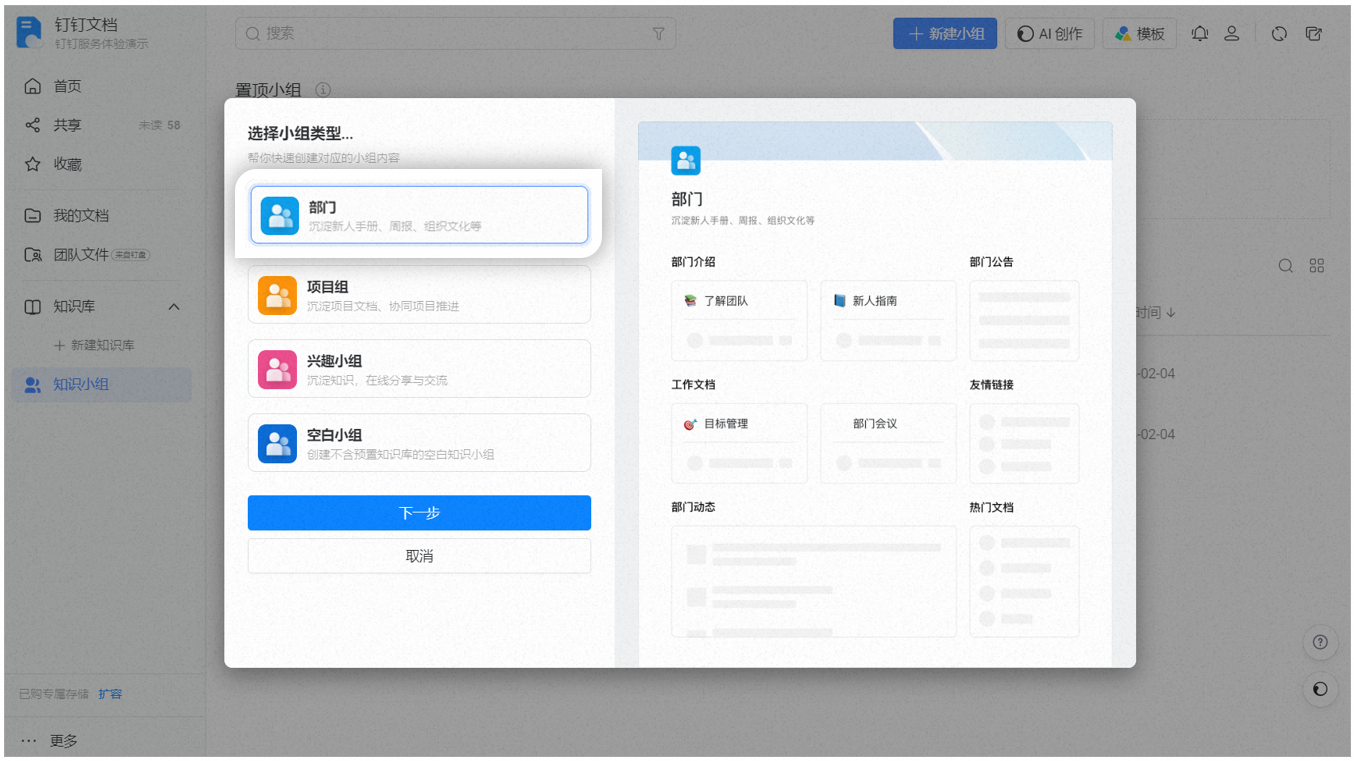1354x761 pixels.
Task: Click the 扩容 storage link
Action: click(110, 694)
